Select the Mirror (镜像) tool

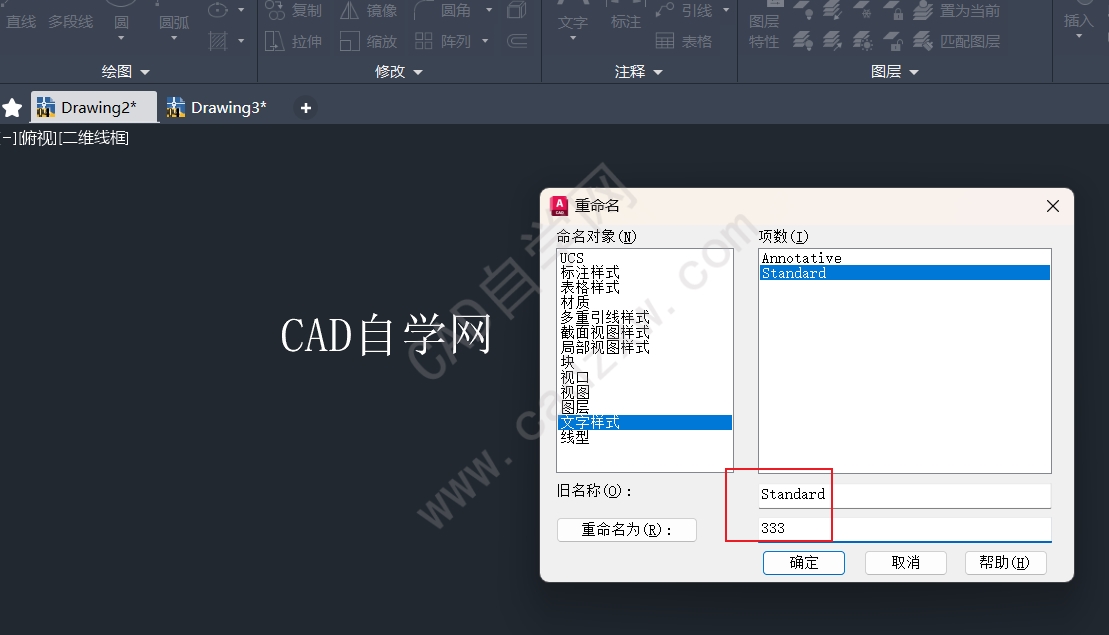(368, 10)
